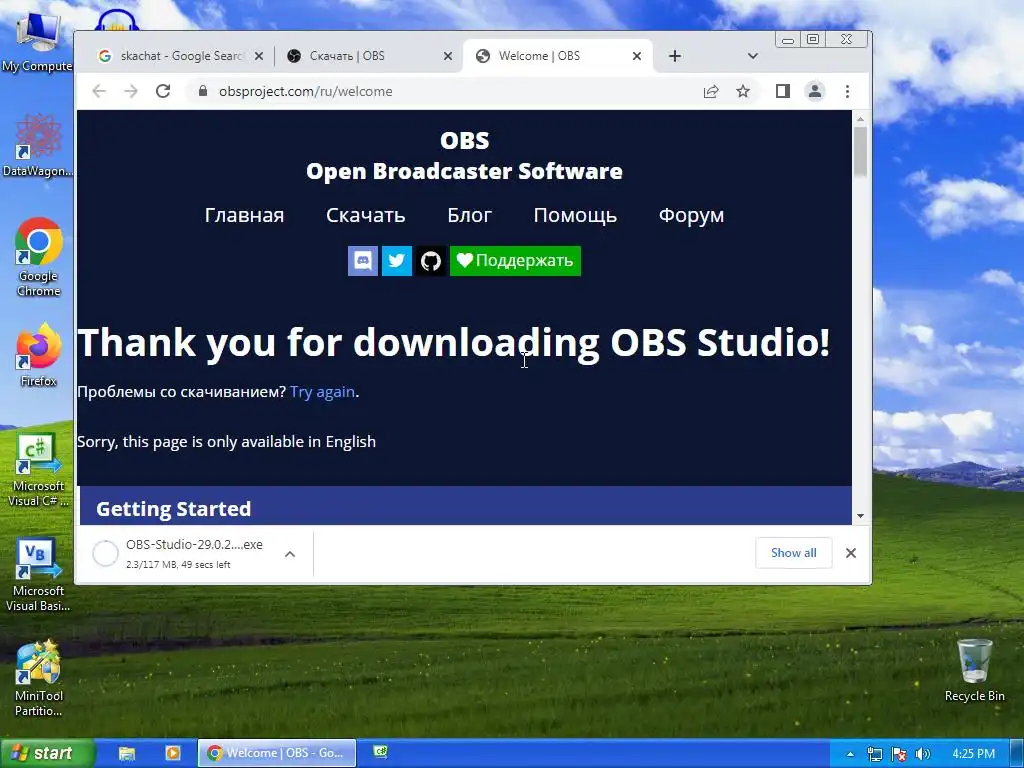Expand the tab search chevron
Screen dimensions: 1024x768
(x=753, y=56)
